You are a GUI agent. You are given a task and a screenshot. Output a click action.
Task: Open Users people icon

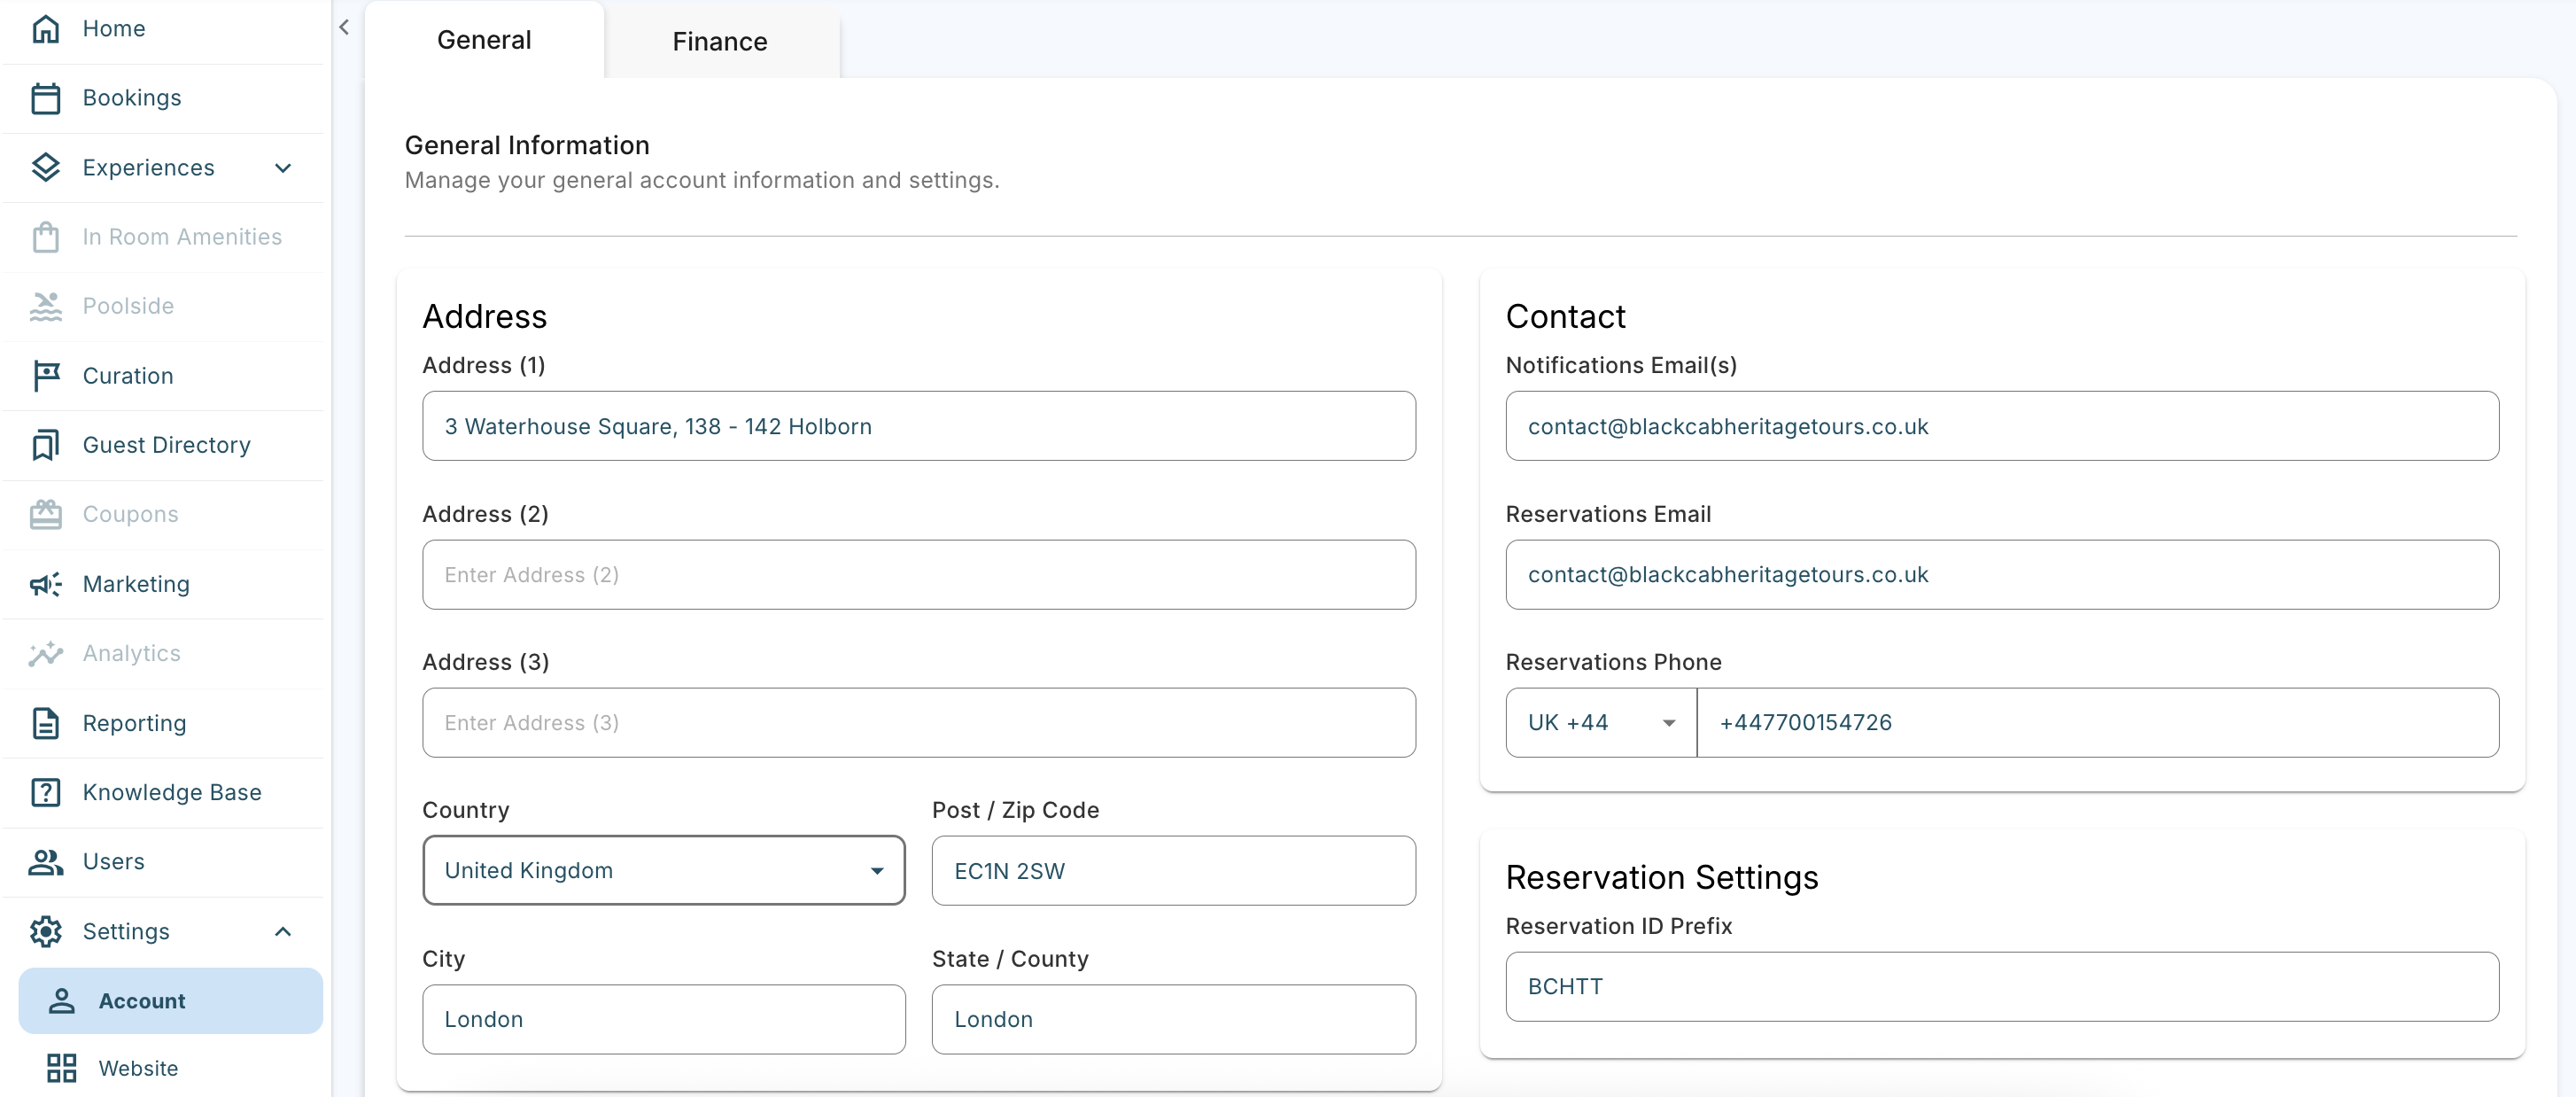coord(46,862)
